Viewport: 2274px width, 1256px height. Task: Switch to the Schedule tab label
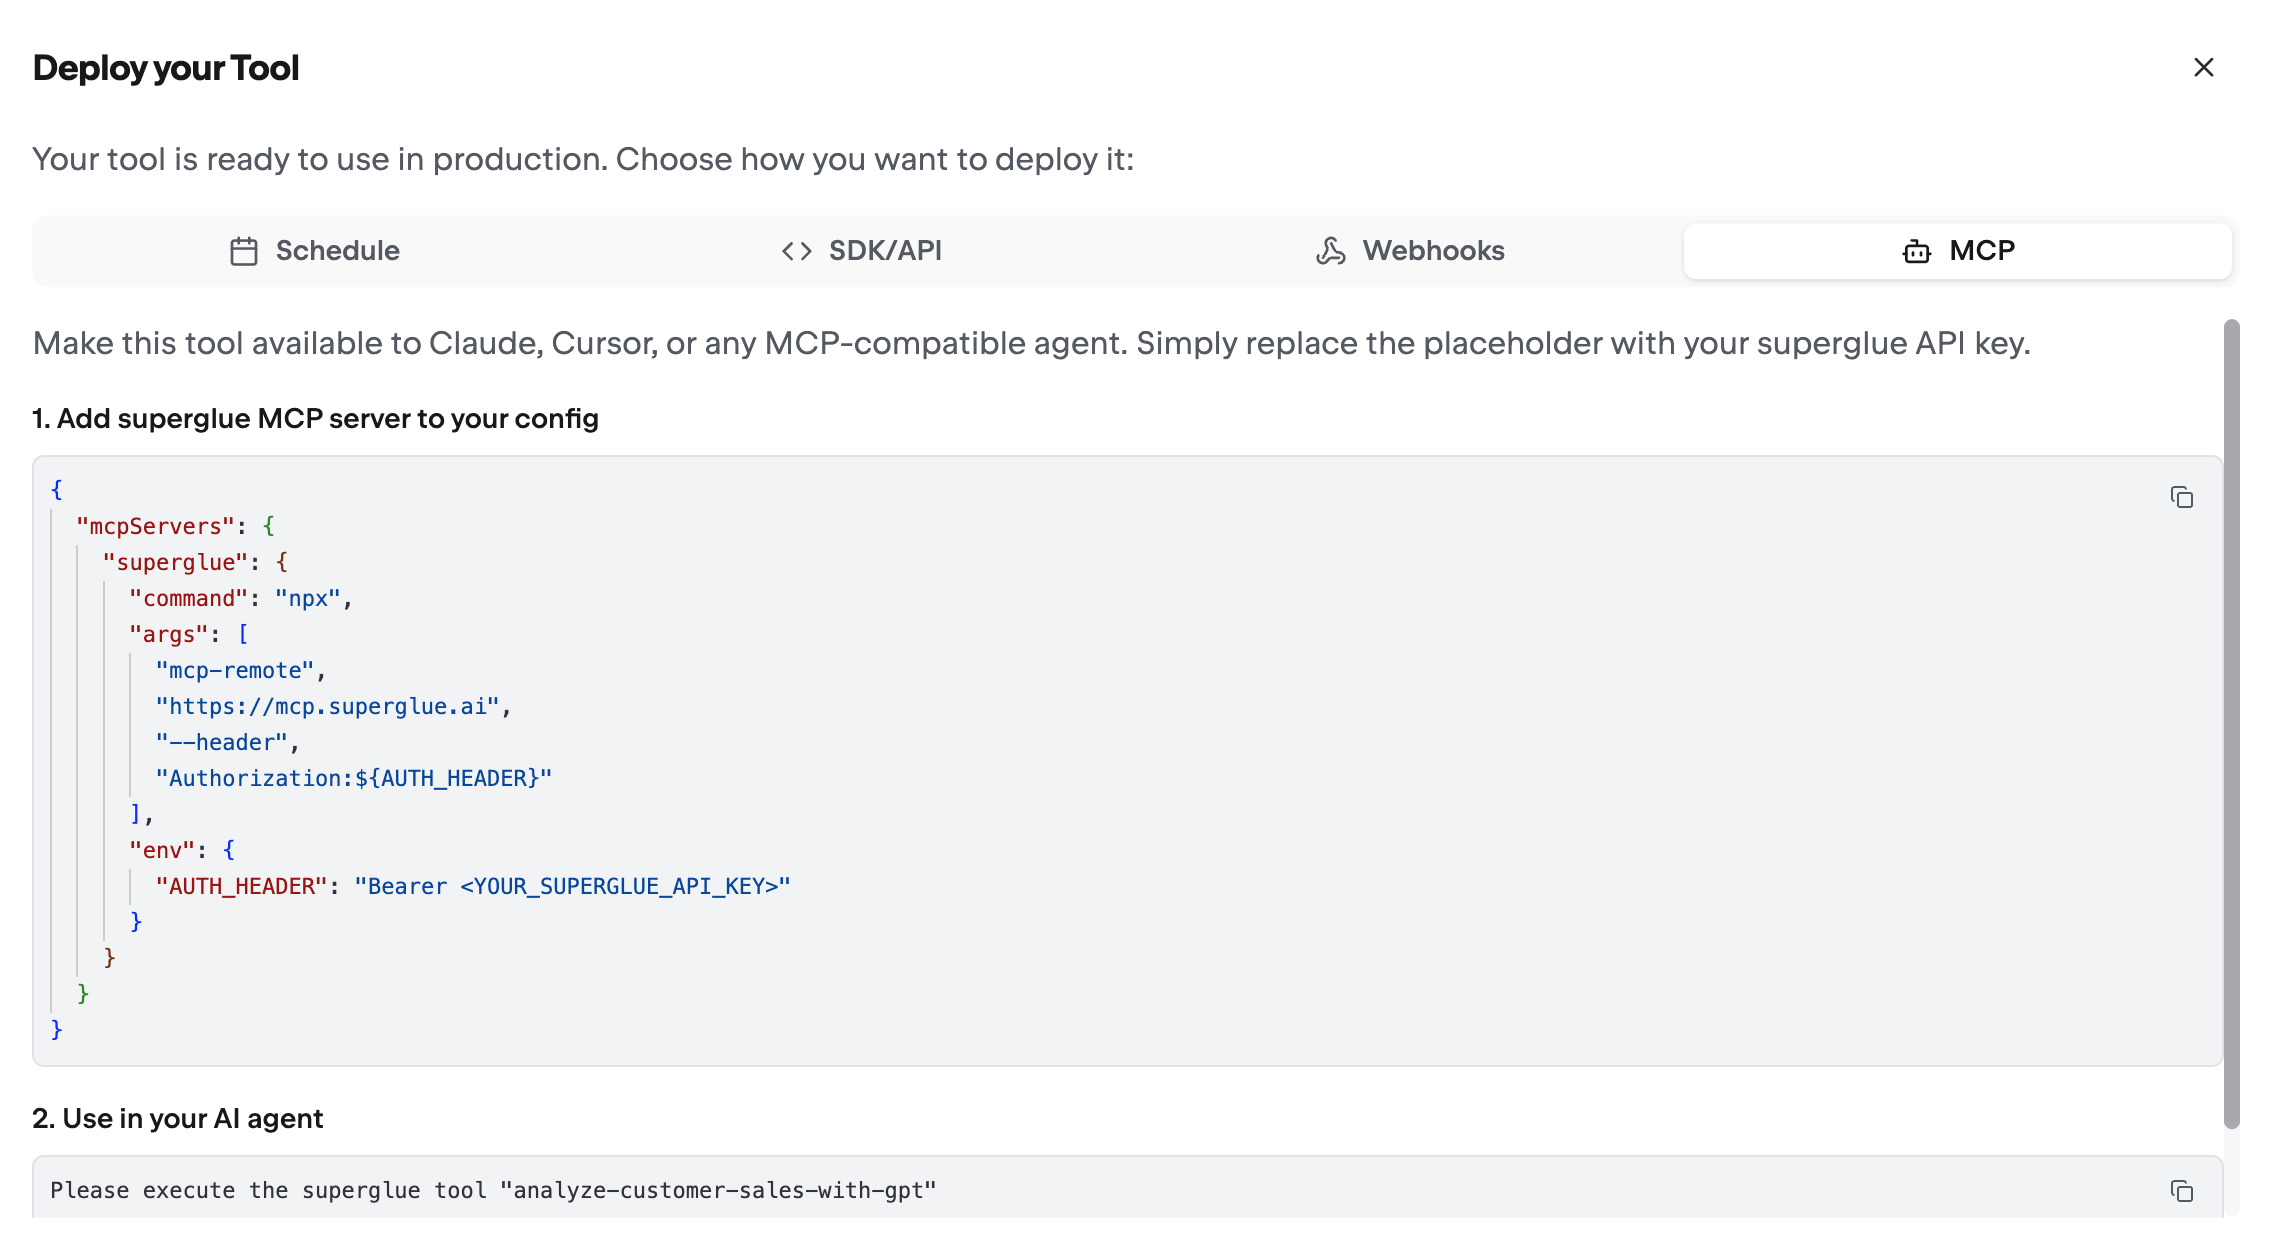click(x=337, y=251)
